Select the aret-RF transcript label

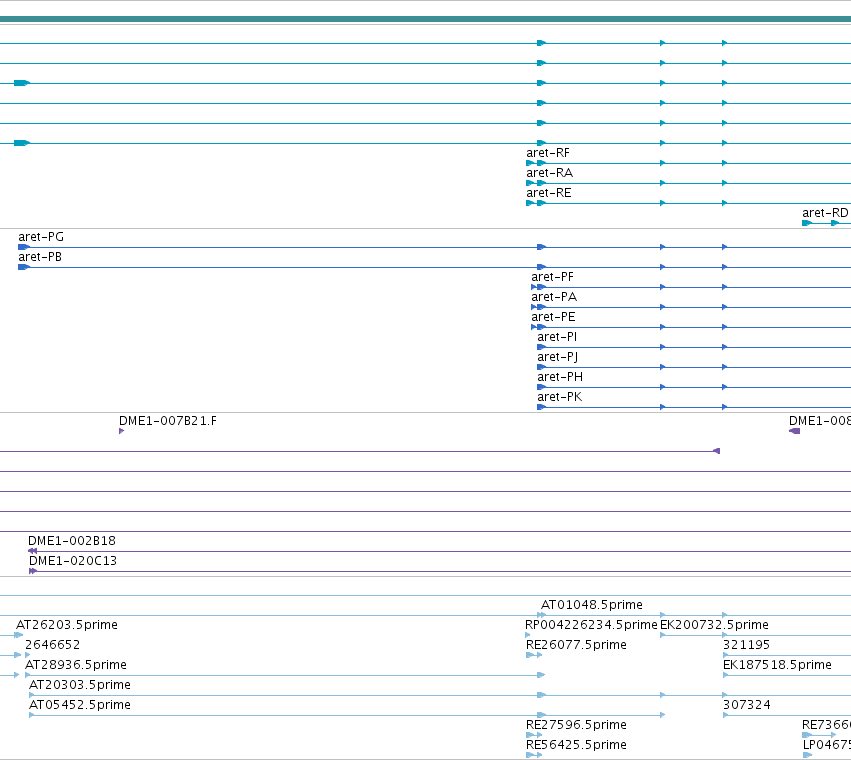tap(548, 153)
